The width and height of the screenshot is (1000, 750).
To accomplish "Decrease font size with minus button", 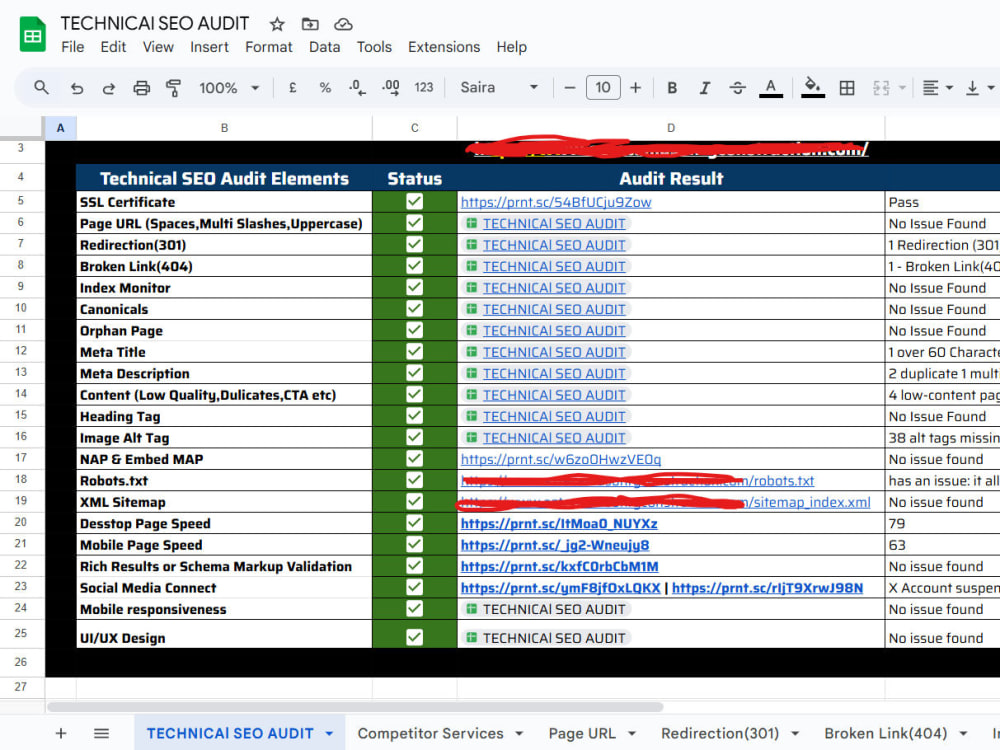I will coord(570,88).
